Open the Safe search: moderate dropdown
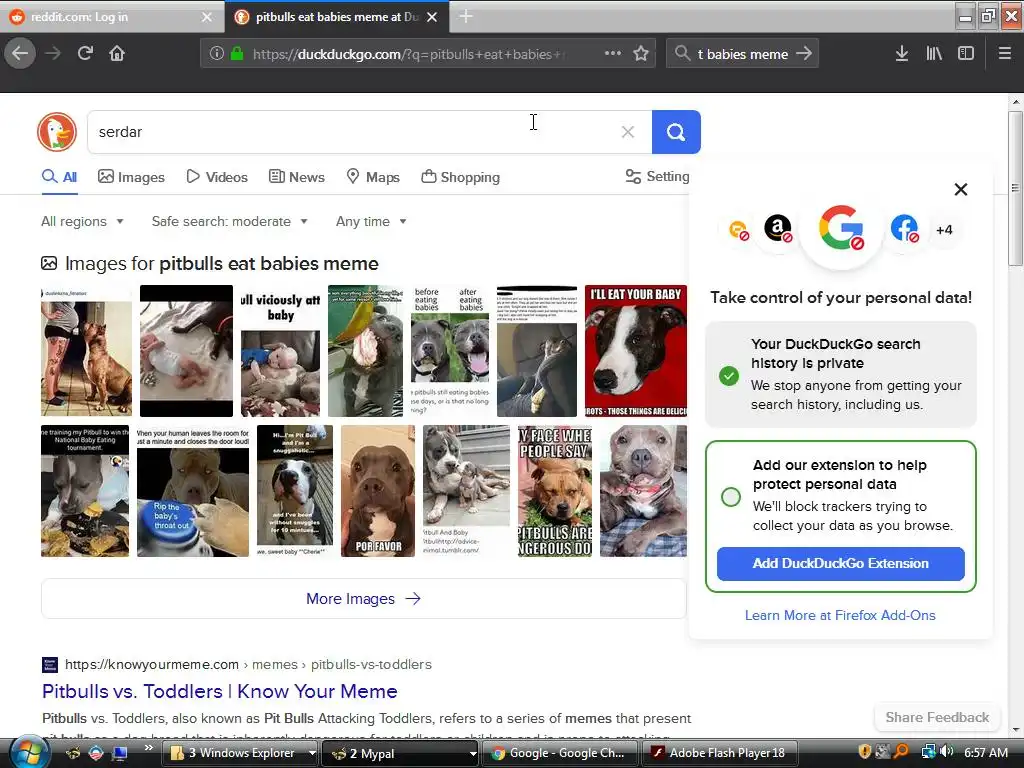Image resolution: width=1024 pixels, height=768 pixels. [x=230, y=221]
